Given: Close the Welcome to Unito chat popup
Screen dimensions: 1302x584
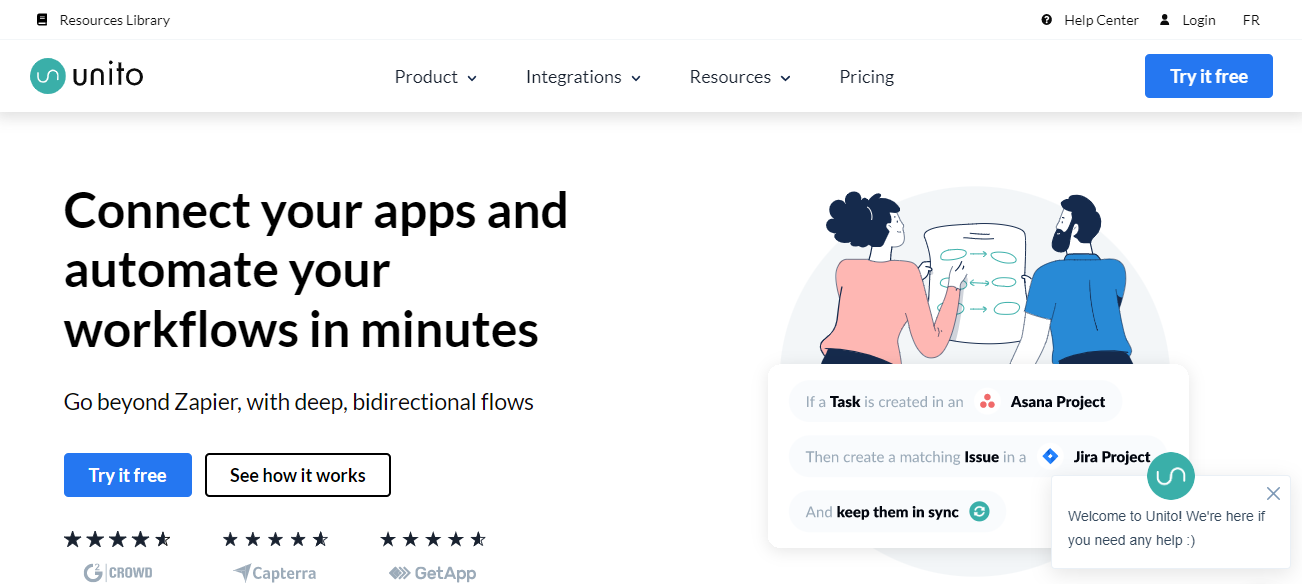Looking at the screenshot, I should (x=1273, y=493).
